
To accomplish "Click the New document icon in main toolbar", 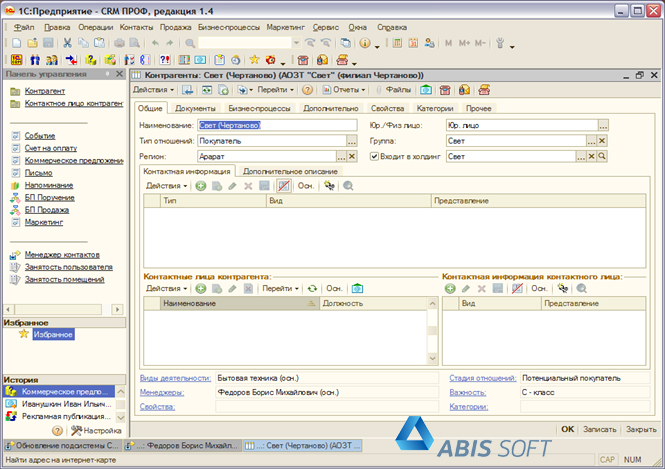I will pos(17,43).
